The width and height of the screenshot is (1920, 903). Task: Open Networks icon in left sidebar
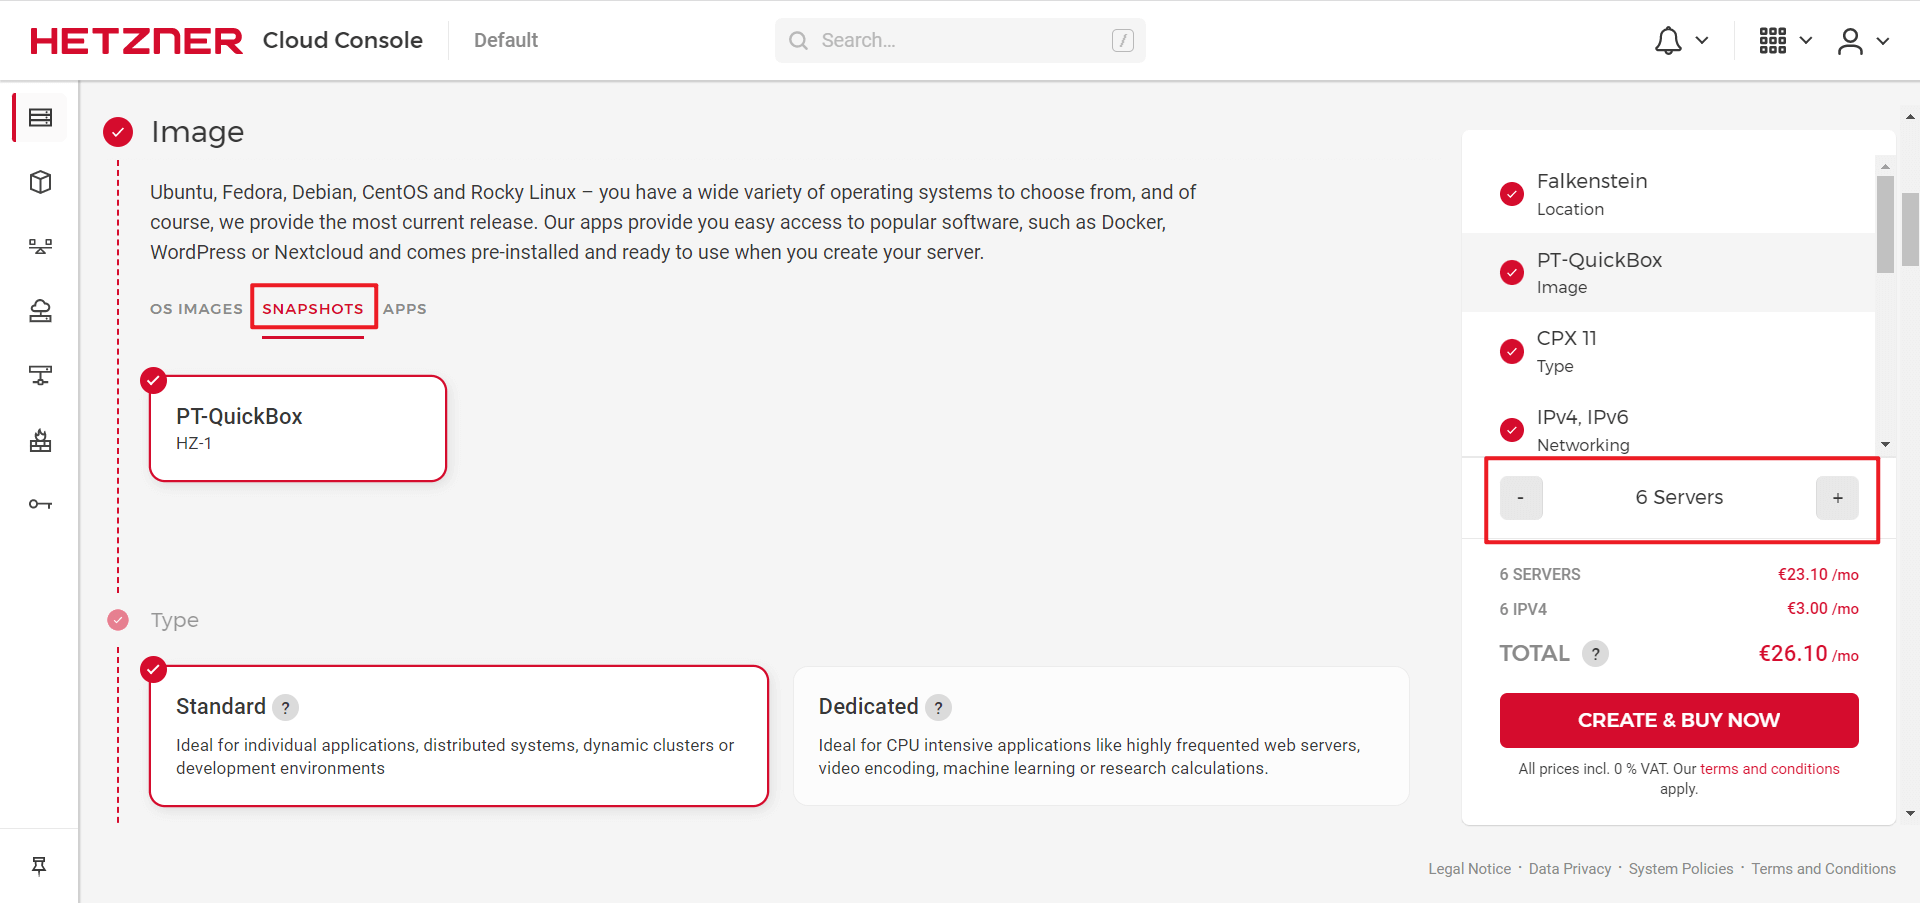(x=40, y=246)
